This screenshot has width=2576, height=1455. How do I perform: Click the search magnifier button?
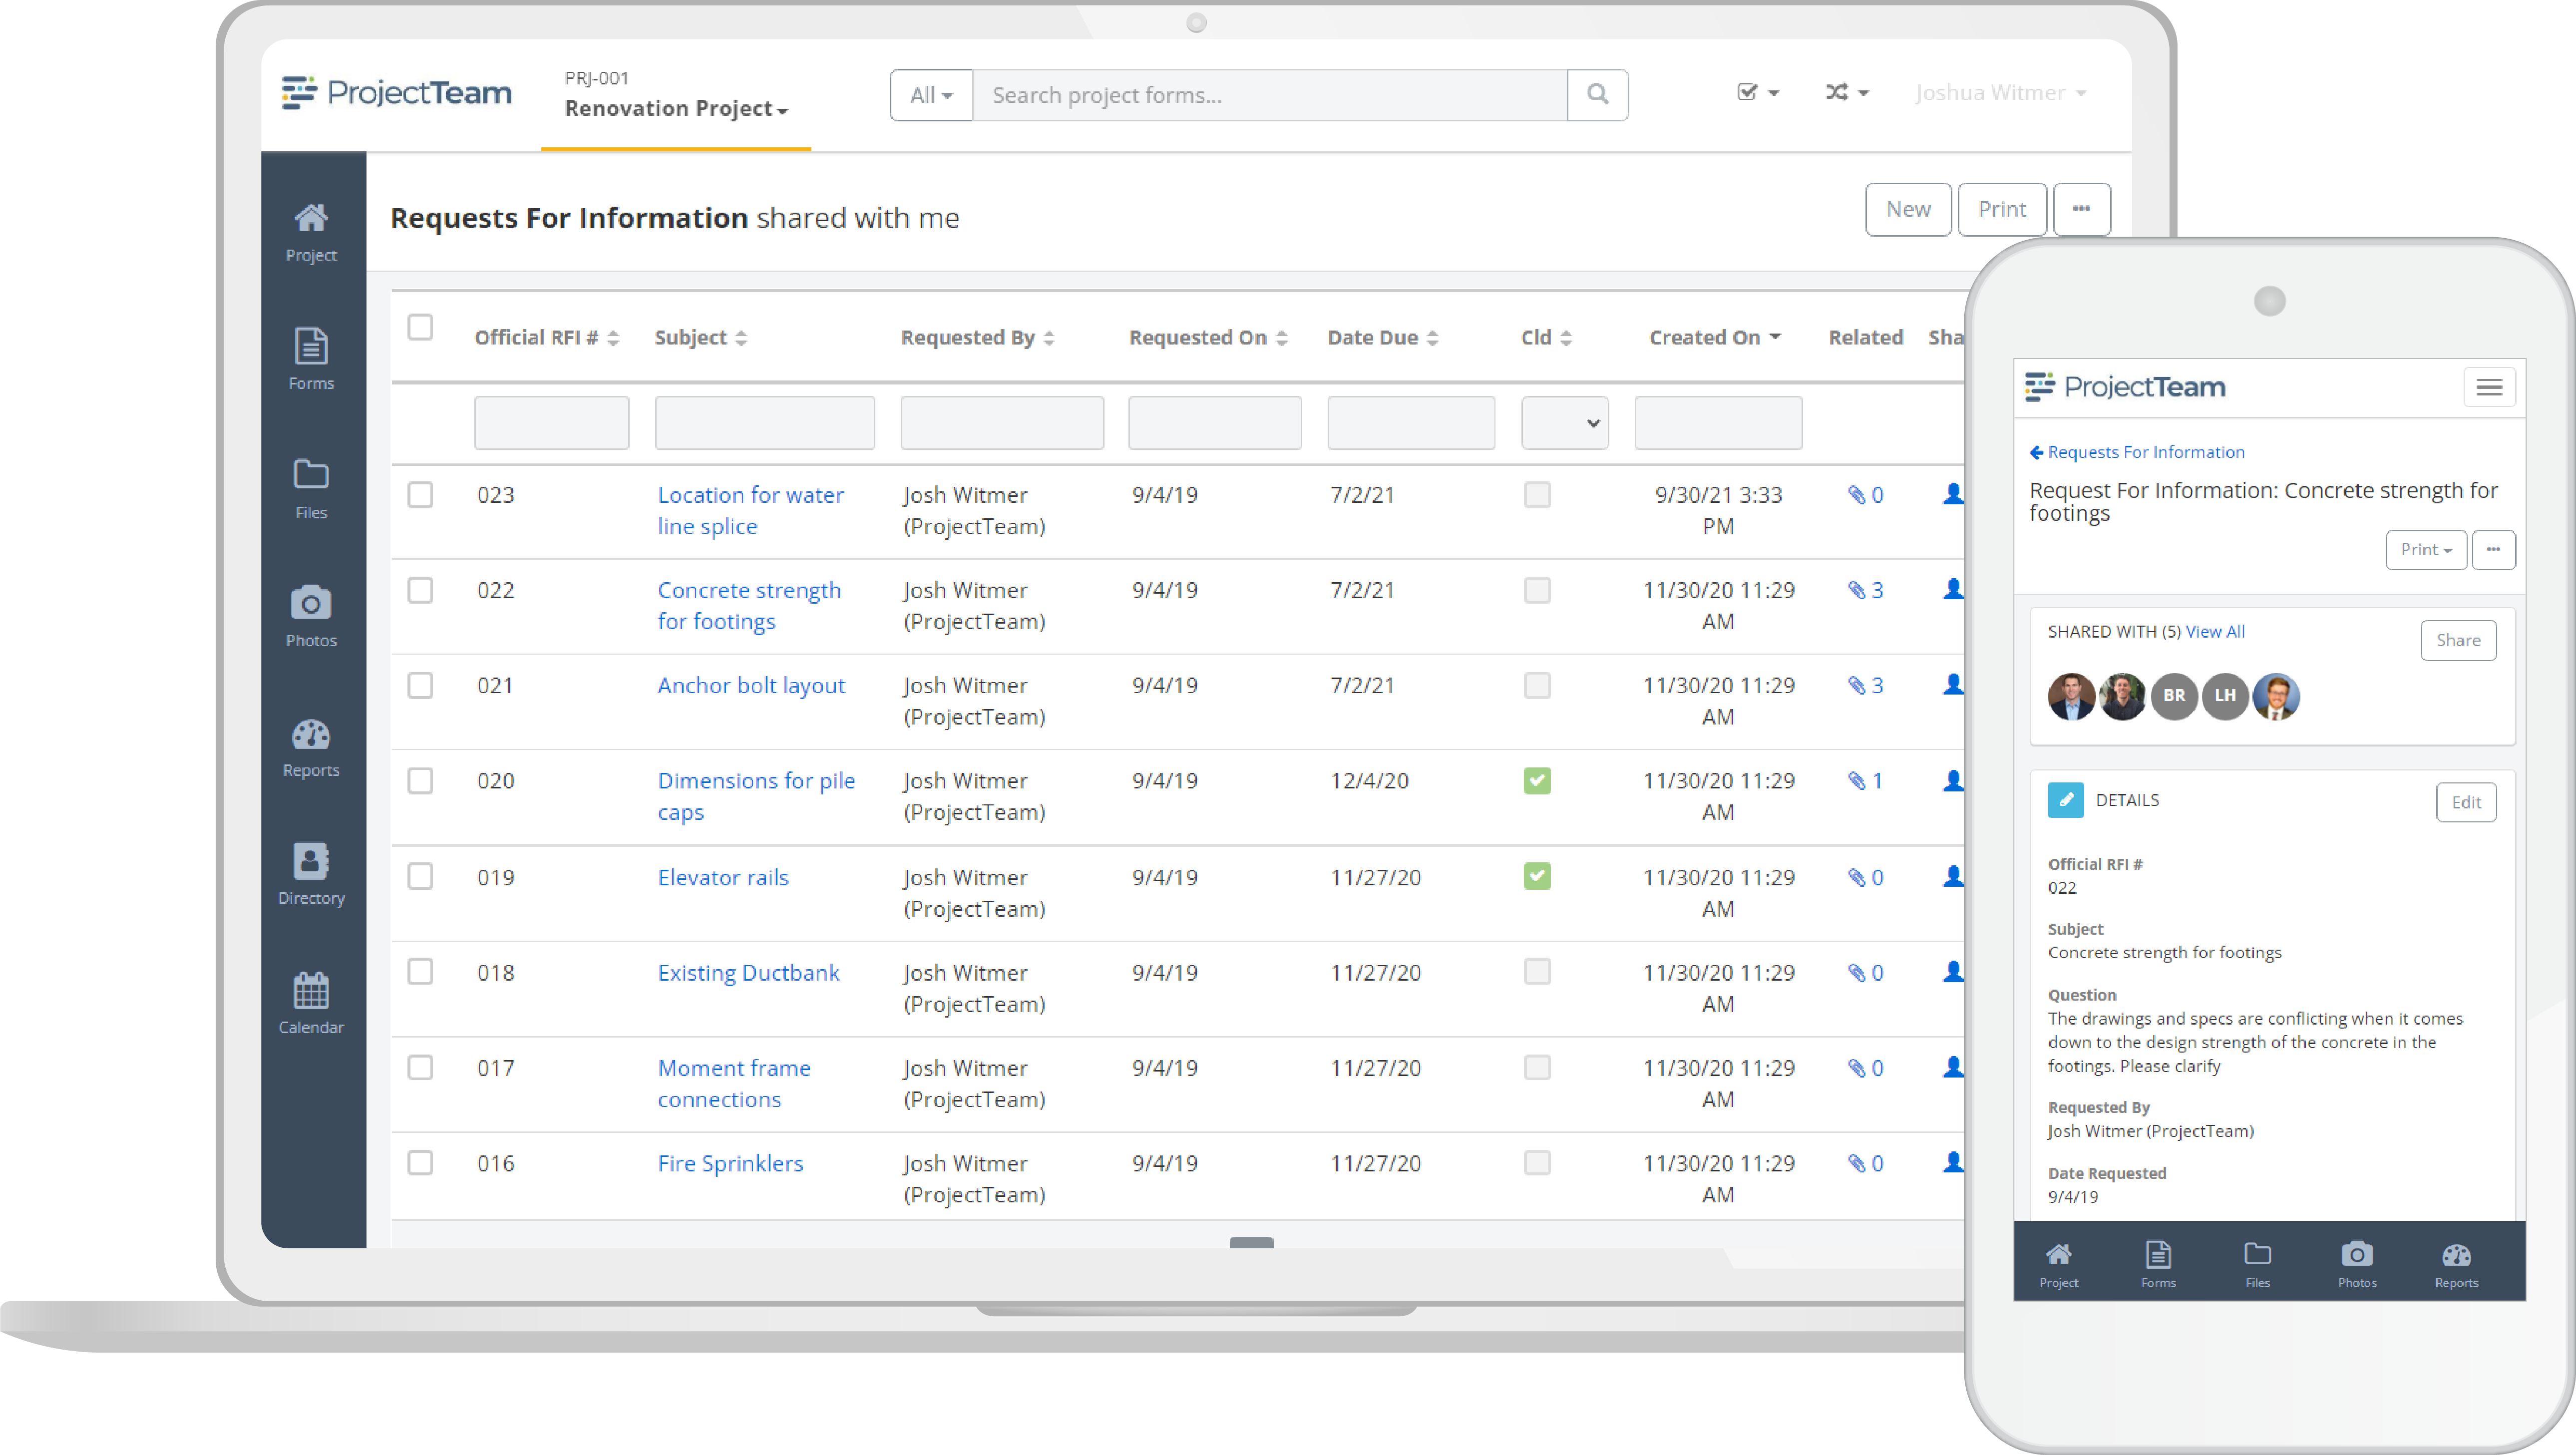(x=1597, y=95)
